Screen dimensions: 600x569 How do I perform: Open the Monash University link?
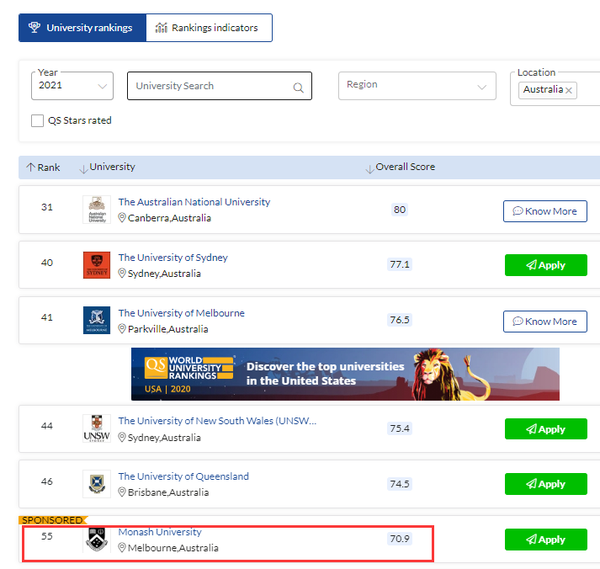point(160,532)
